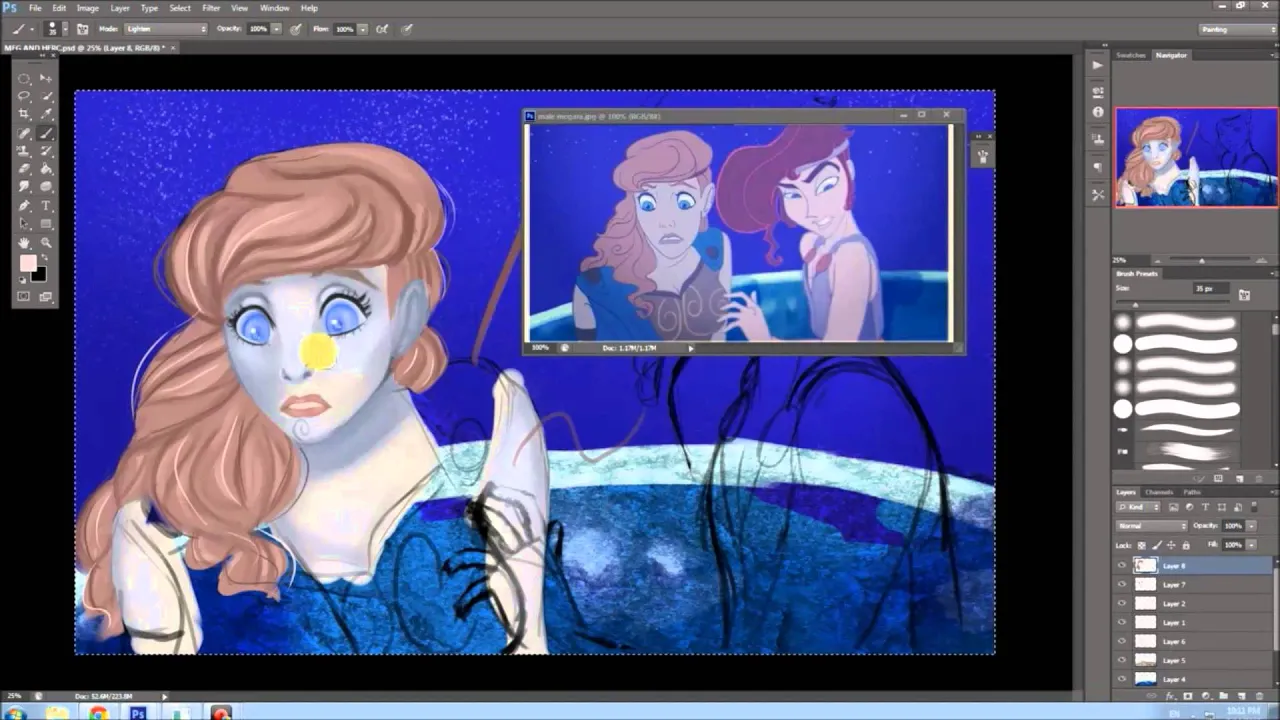The image size is (1280, 720).
Task: Change the screen mode
Action: point(46,296)
